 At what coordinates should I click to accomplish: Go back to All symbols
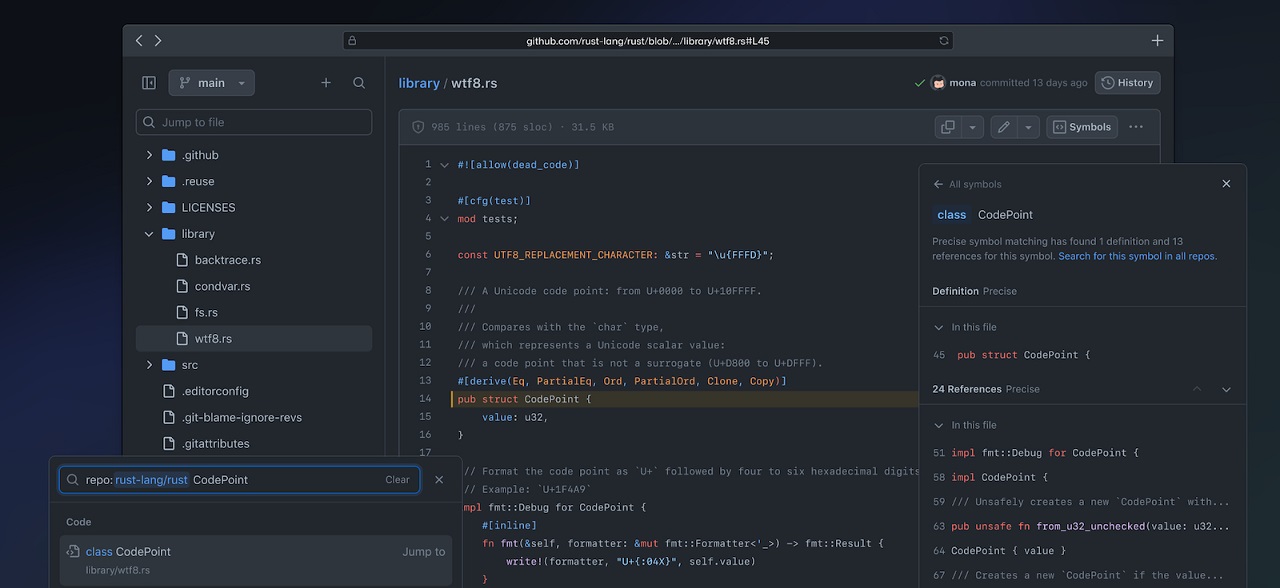pyautogui.click(x=967, y=184)
